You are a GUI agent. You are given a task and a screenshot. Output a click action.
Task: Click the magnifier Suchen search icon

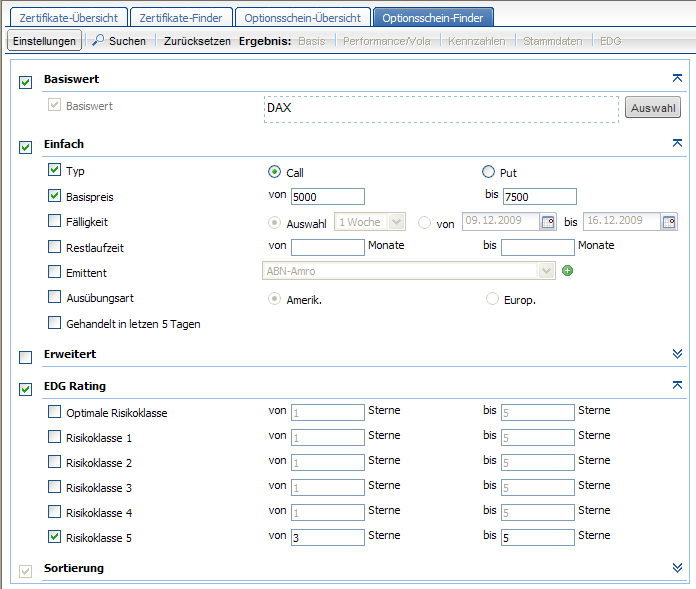click(98, 41)
